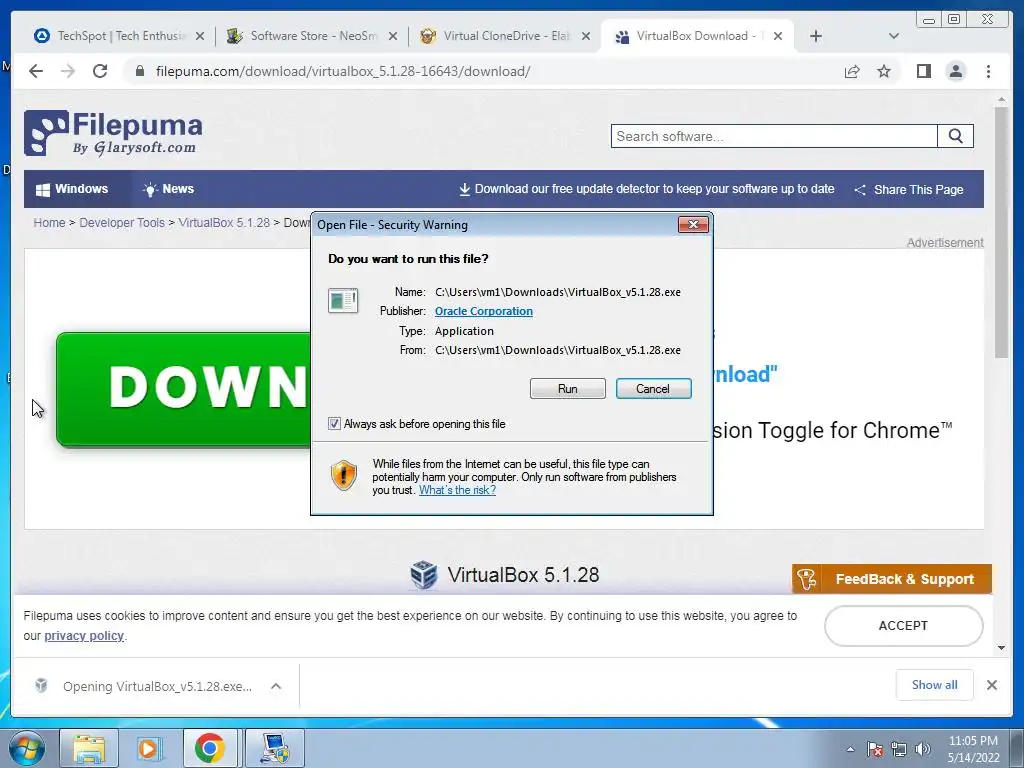The image size is (1024, 768).
Task: Click the Action Center flag icon
Action: tap(875, 749)
